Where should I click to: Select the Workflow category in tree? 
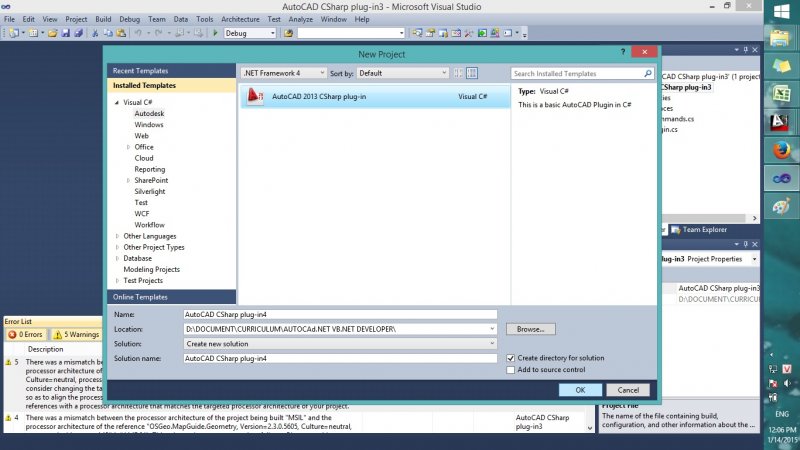tap(149, 225)
